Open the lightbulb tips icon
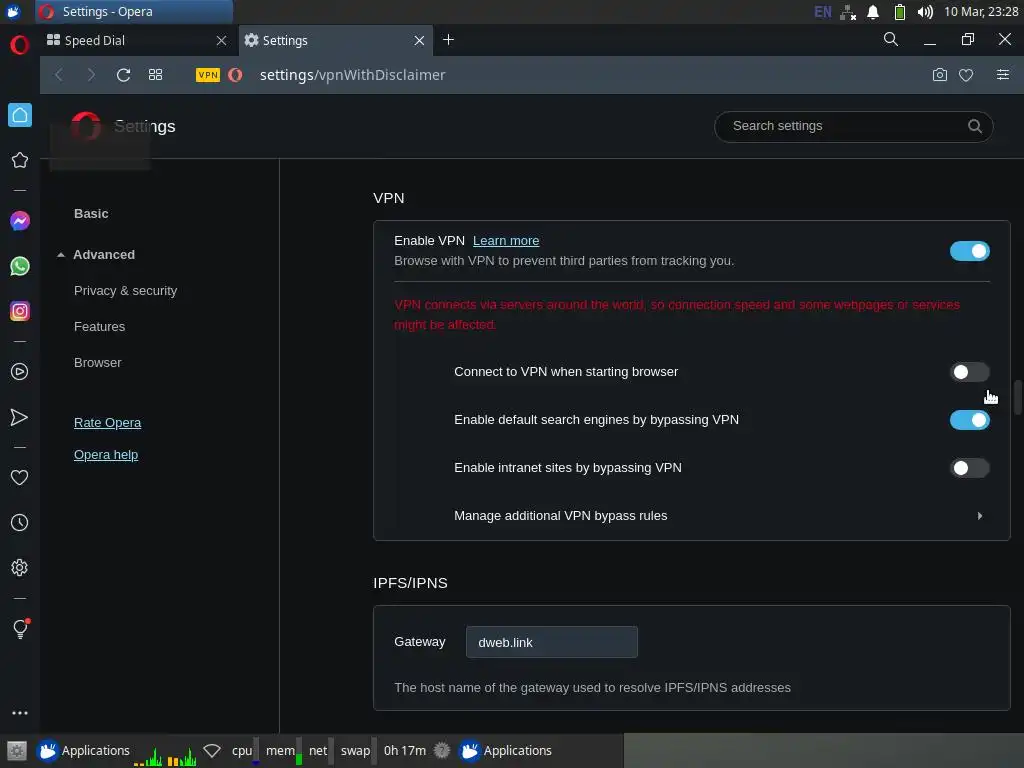The image size is (1024, 768). [20, 629]
